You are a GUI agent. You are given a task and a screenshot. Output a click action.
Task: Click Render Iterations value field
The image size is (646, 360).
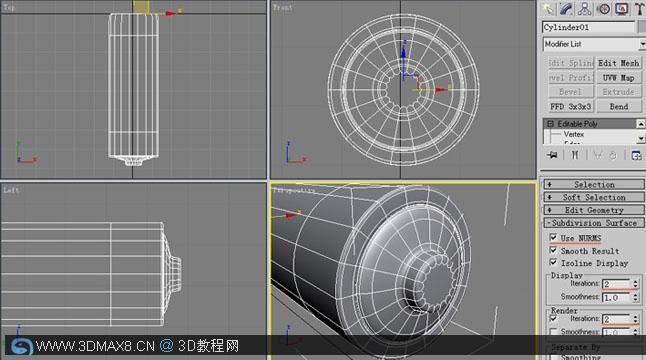coord(616,319)
